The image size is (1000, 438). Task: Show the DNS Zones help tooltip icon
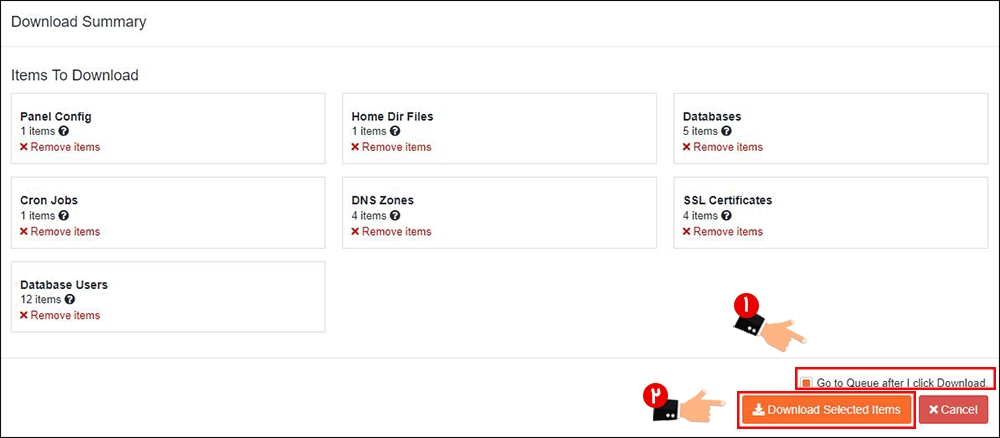coord(395,215)
